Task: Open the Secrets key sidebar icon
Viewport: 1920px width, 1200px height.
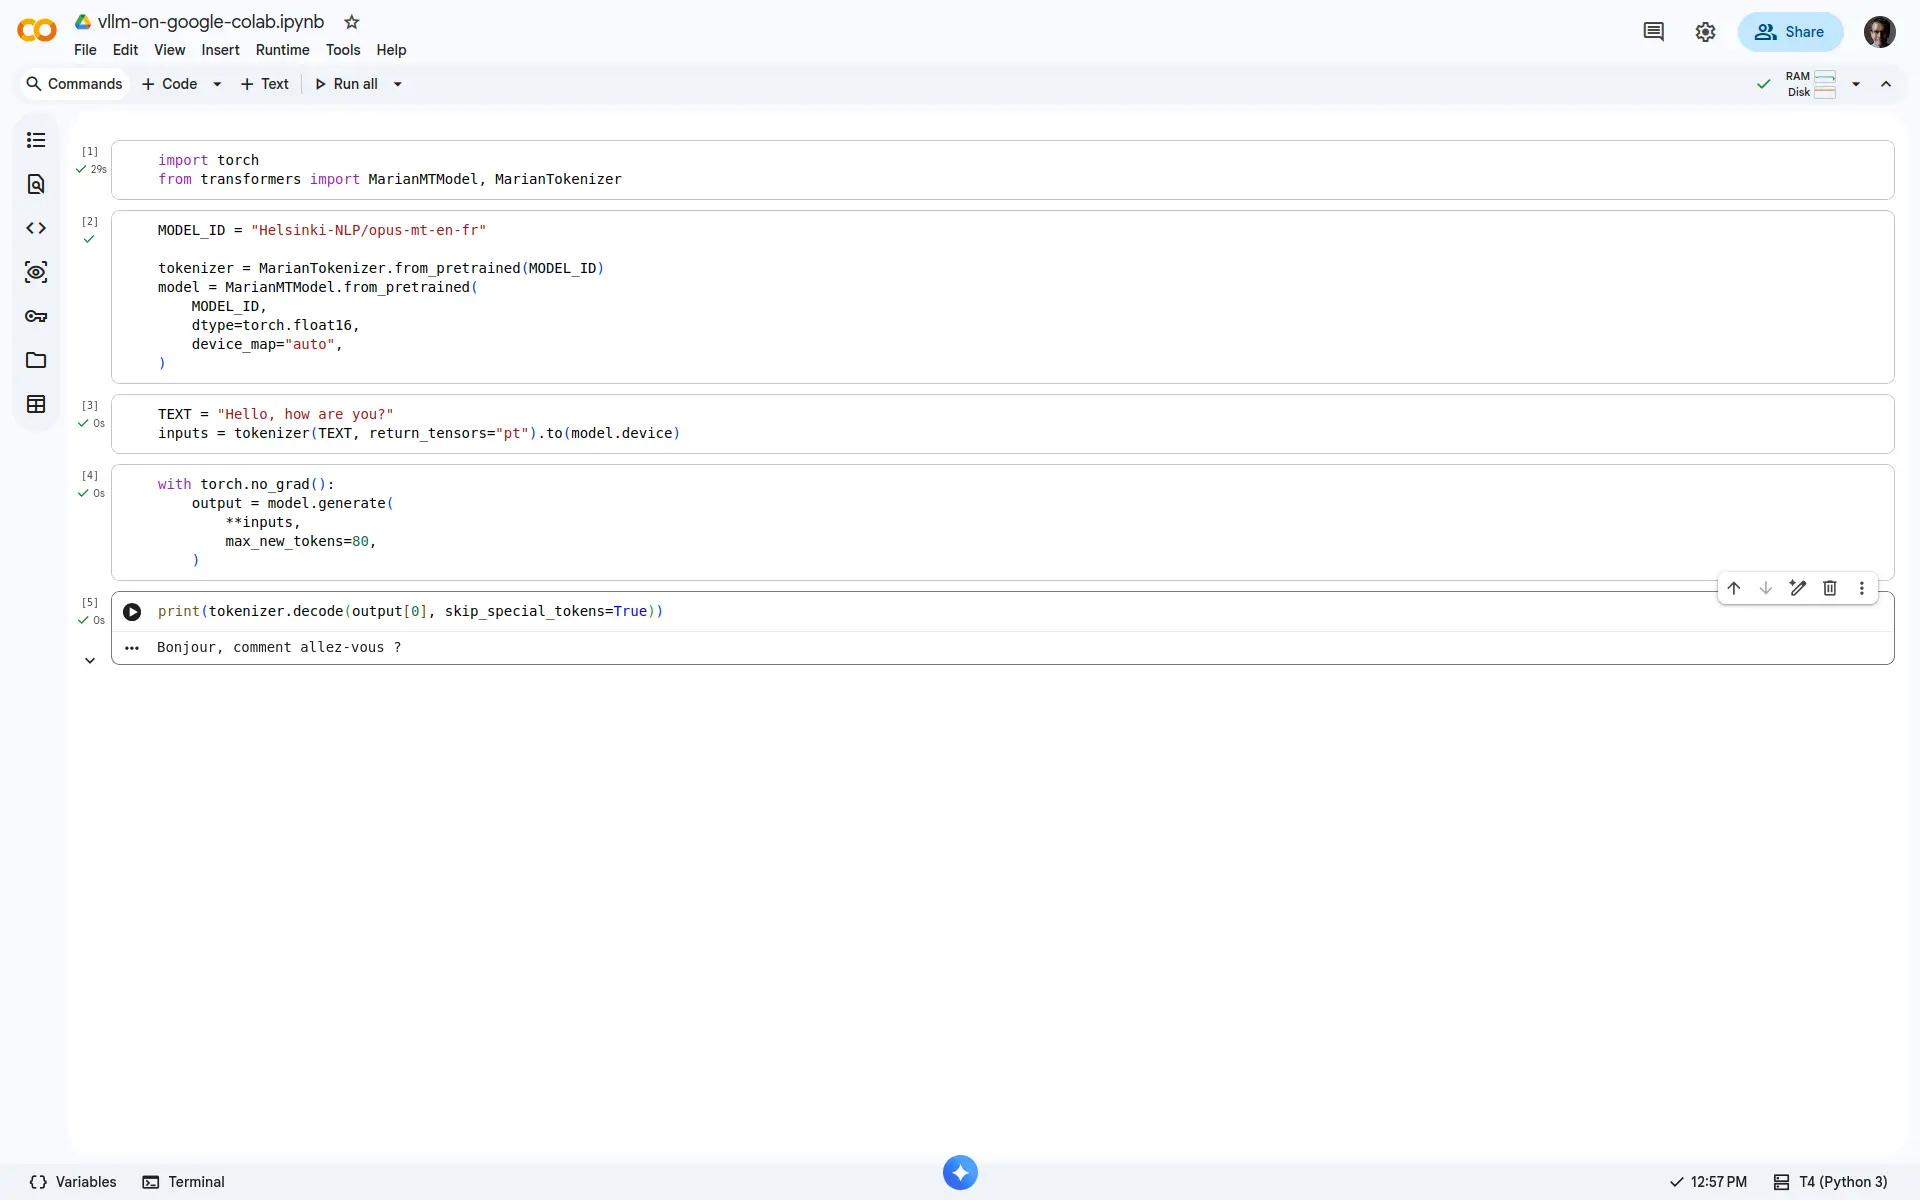Action: coord(36,316)
